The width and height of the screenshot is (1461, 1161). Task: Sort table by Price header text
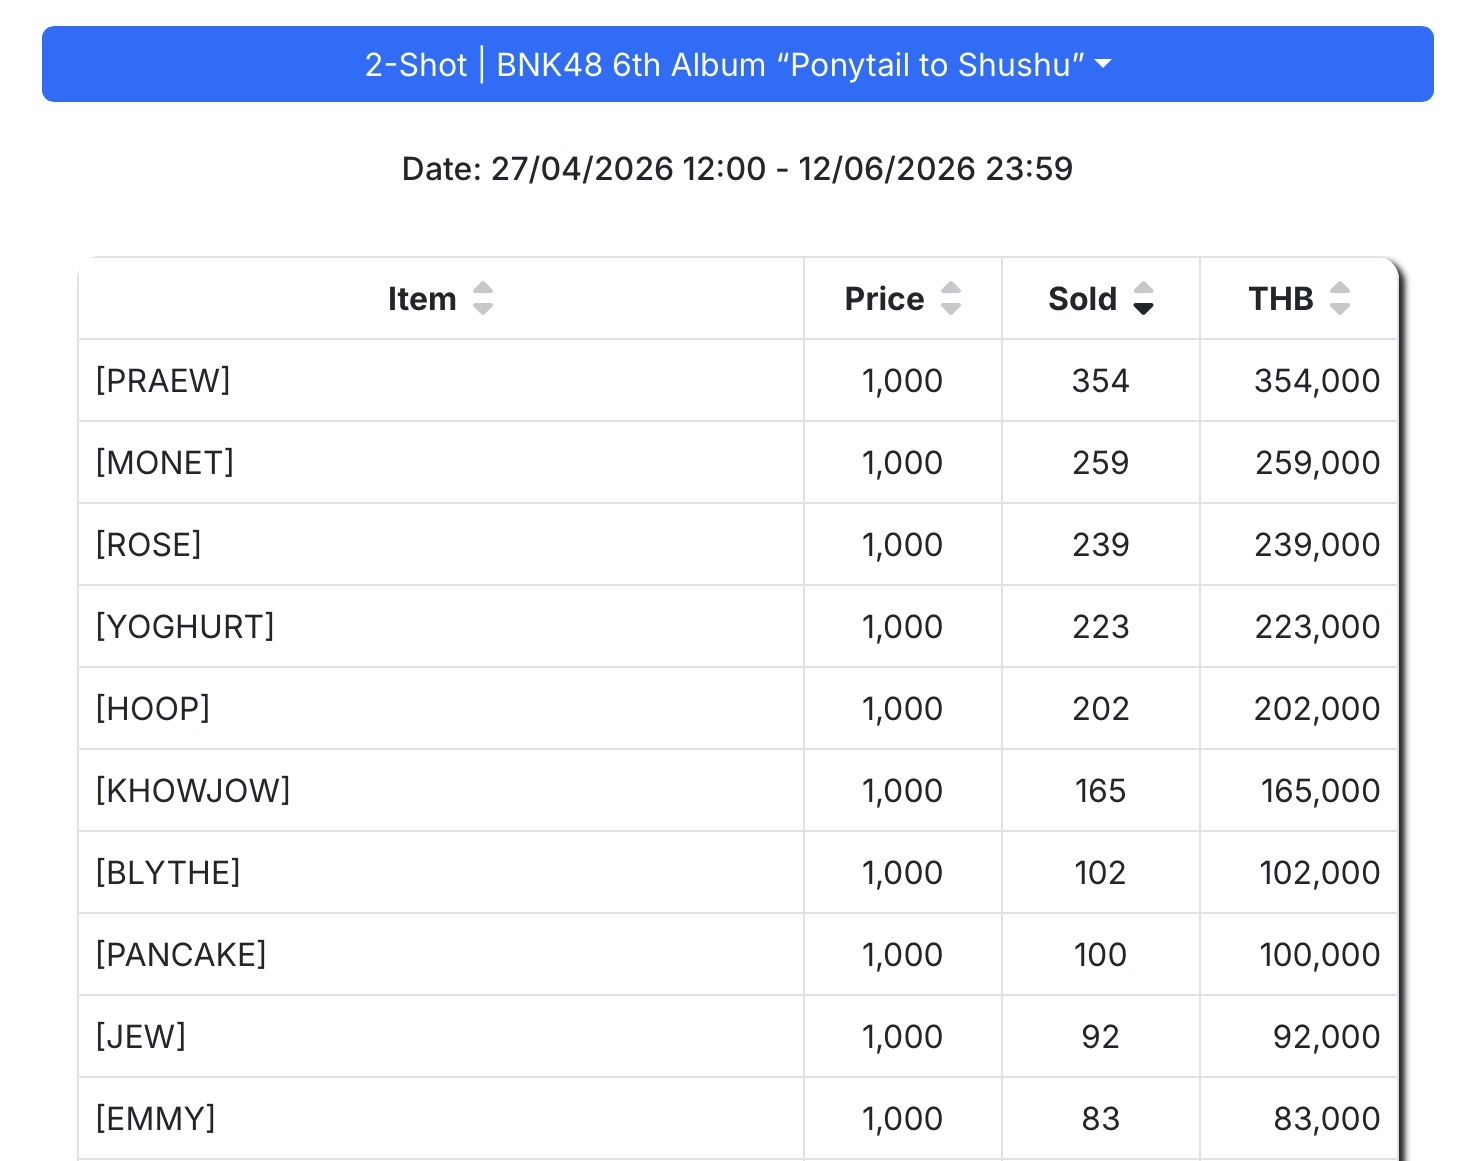pos(884,298)
